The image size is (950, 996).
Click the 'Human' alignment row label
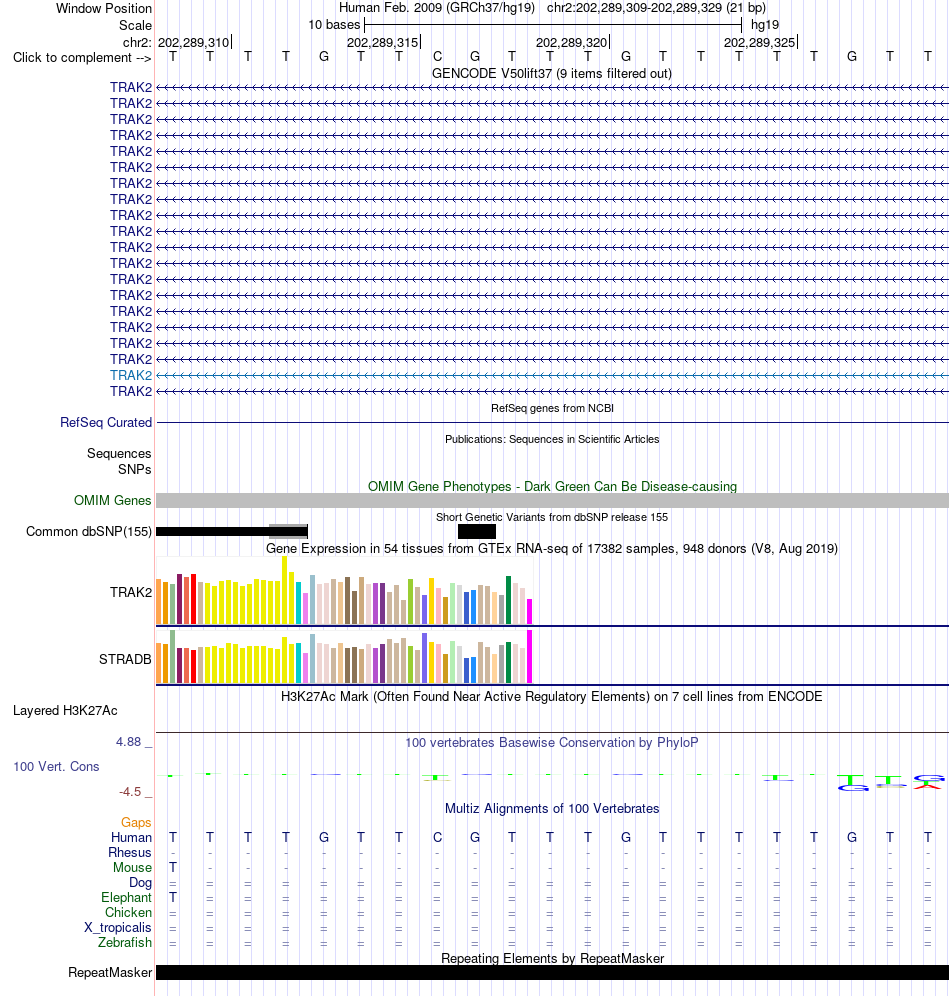coord(131,838)
